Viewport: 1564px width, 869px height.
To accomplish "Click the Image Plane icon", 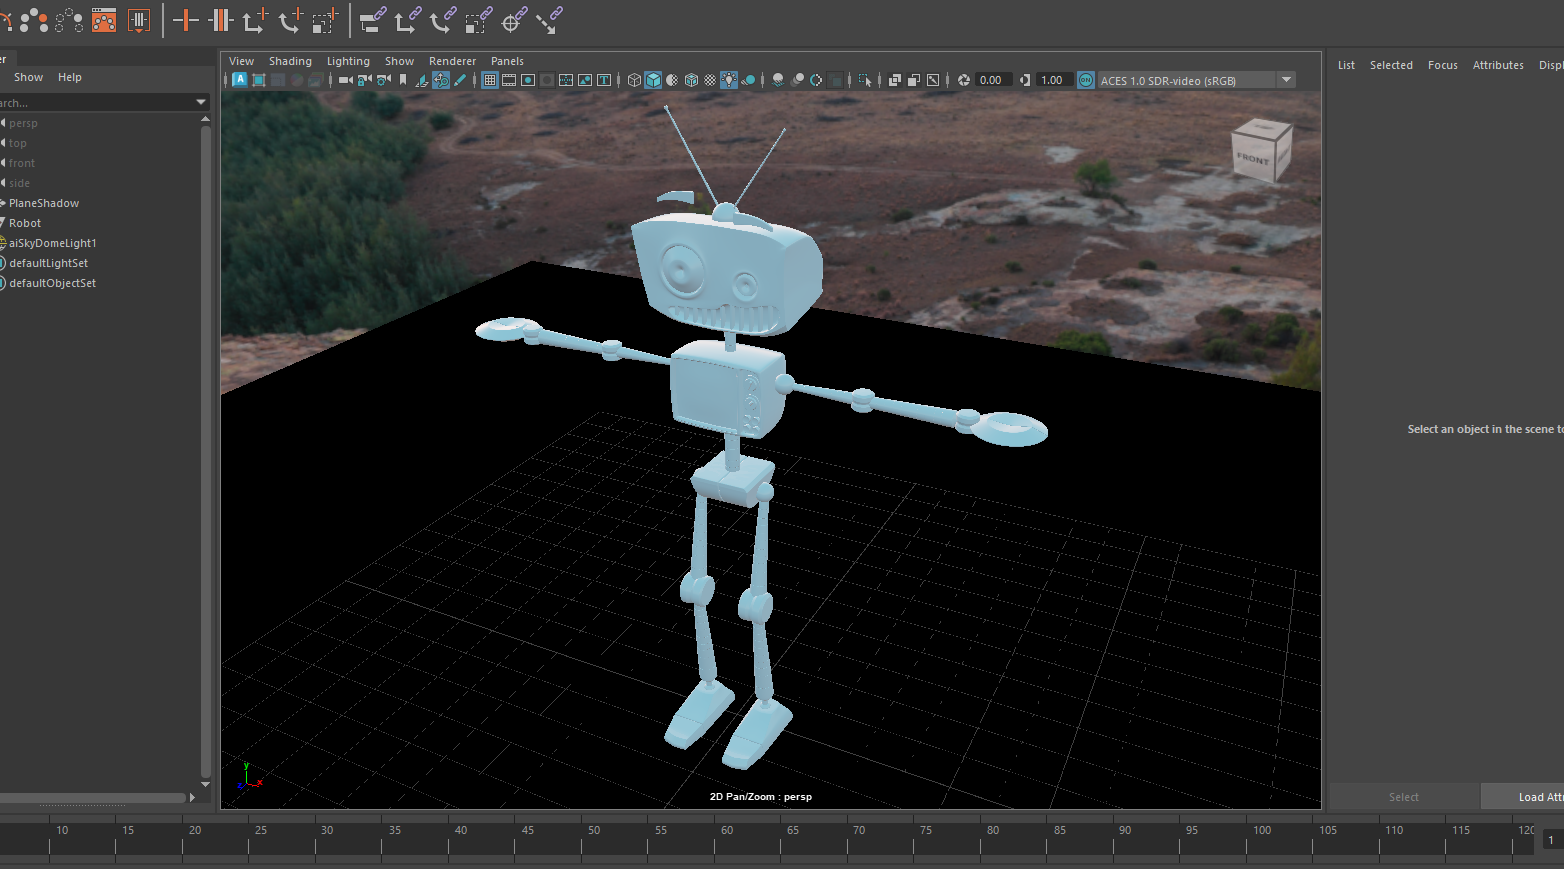I will (x=421, y=80).
